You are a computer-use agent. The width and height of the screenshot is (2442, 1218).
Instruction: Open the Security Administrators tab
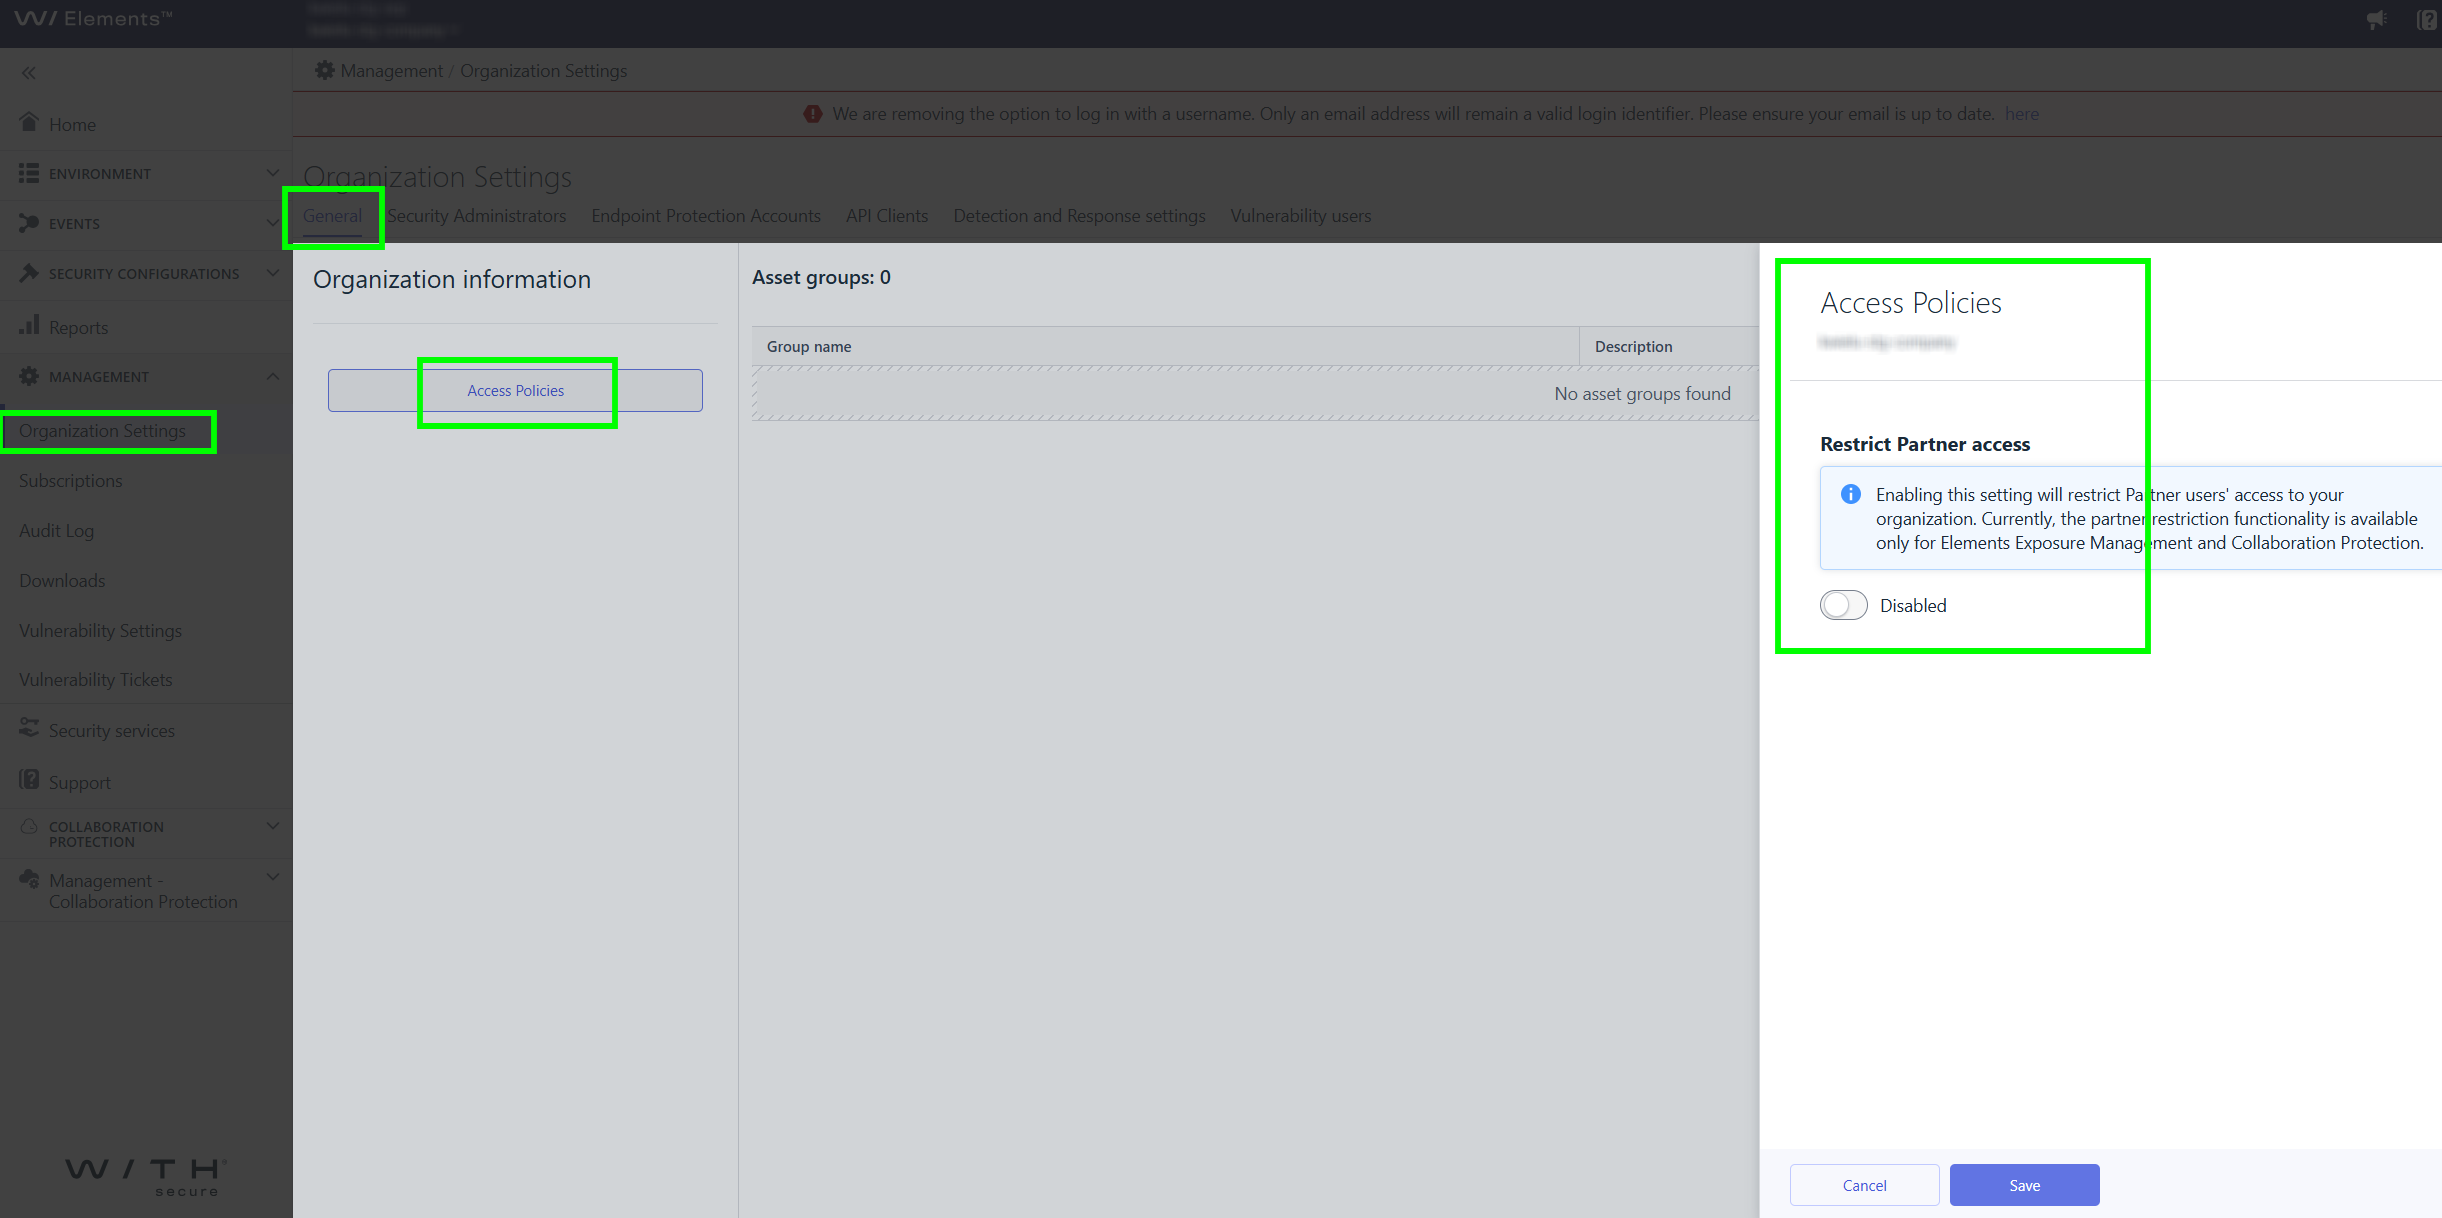tap(476, 216)
